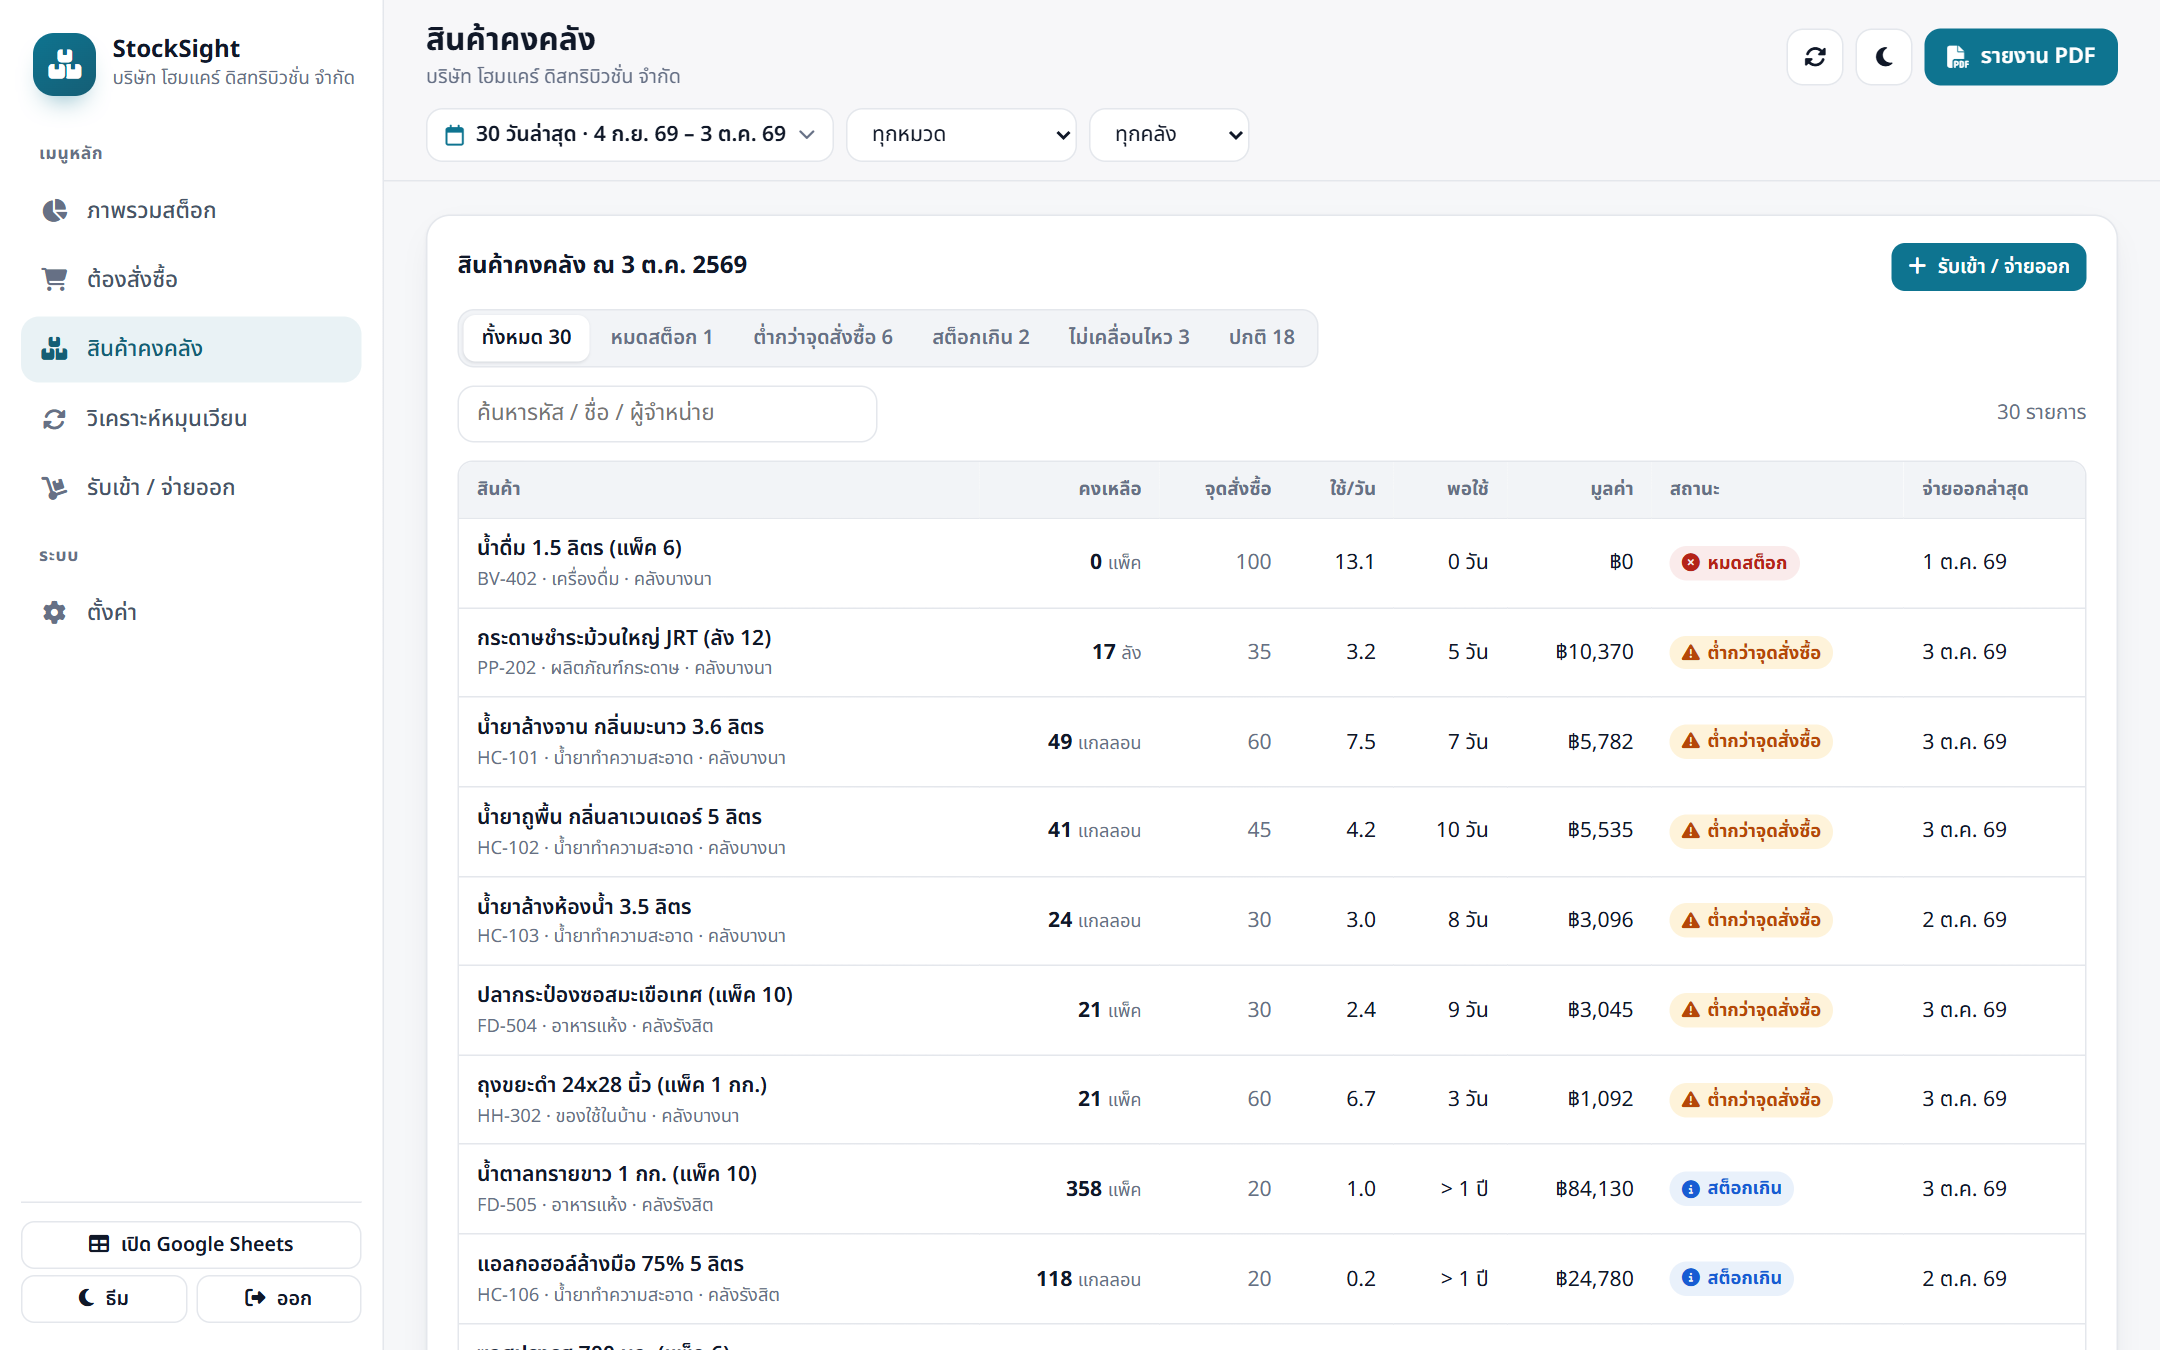Image resolution: width=2160 pixels, height=1350 pixels.
Task: Open รับเข้า / จ่ายออก sidebar page
Action: (x=191, y=487)
